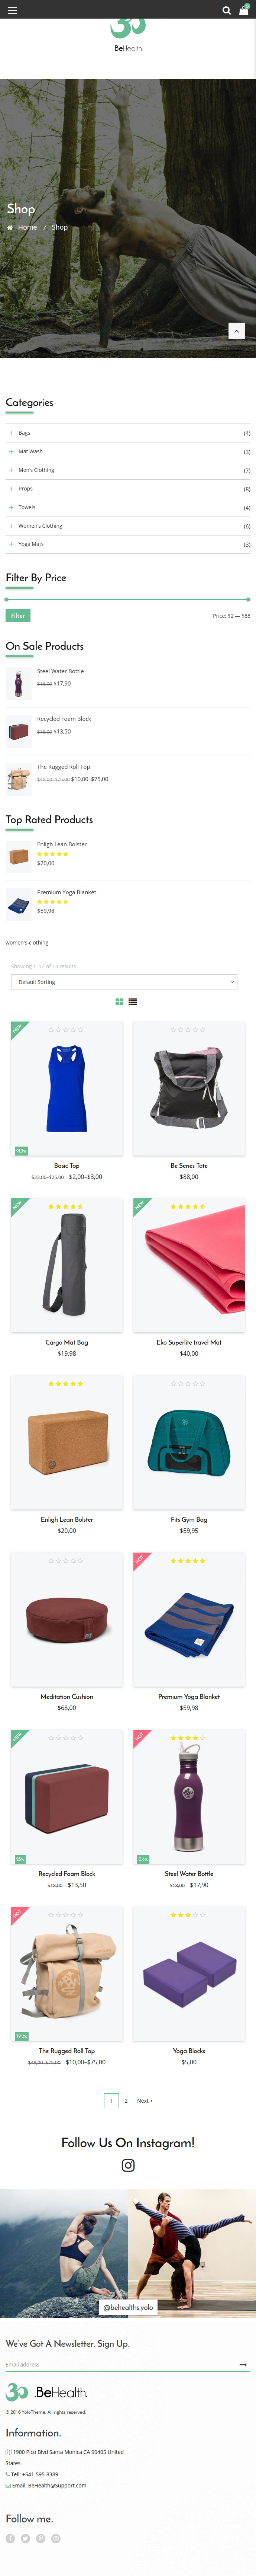Open Steel Water Bottle sale link
This screenshot has width=256, height=2576.
pos(60,671)
